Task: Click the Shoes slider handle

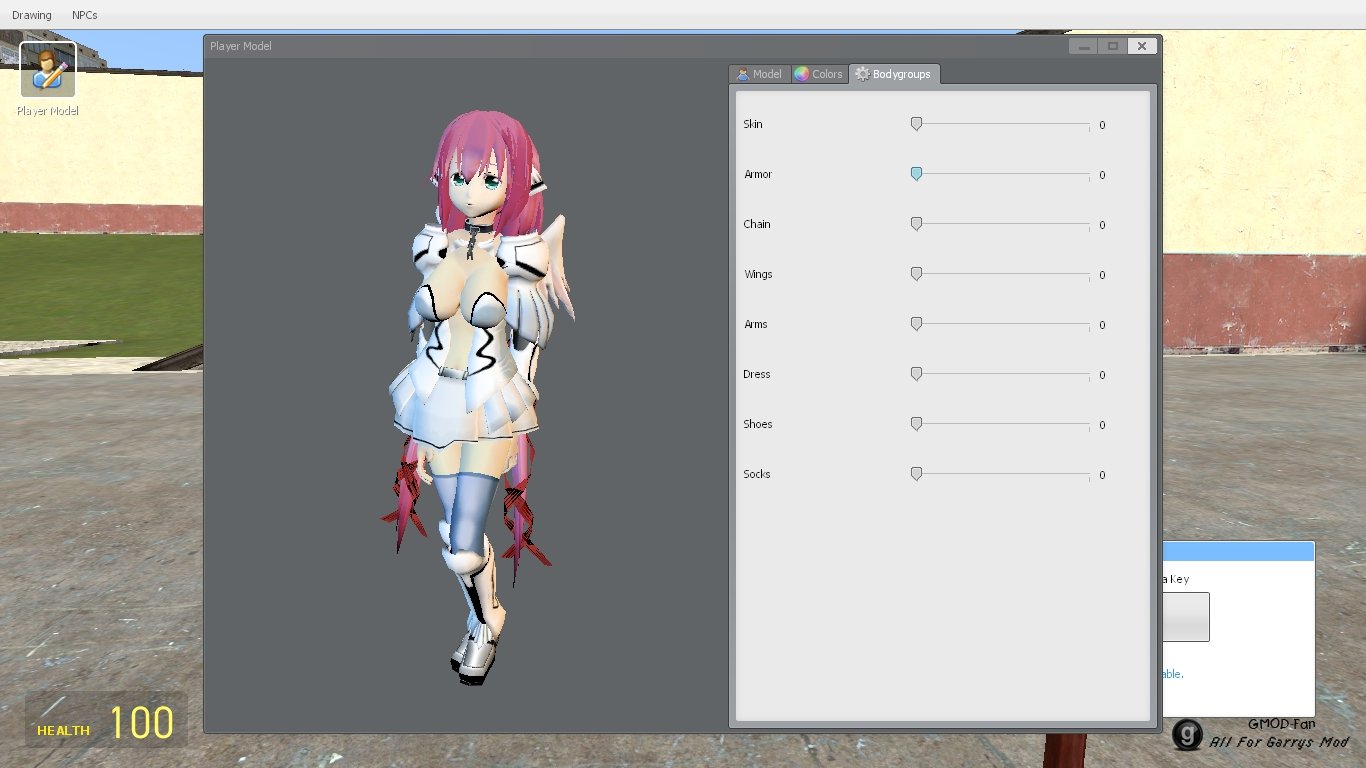Action: coord(916,424)
